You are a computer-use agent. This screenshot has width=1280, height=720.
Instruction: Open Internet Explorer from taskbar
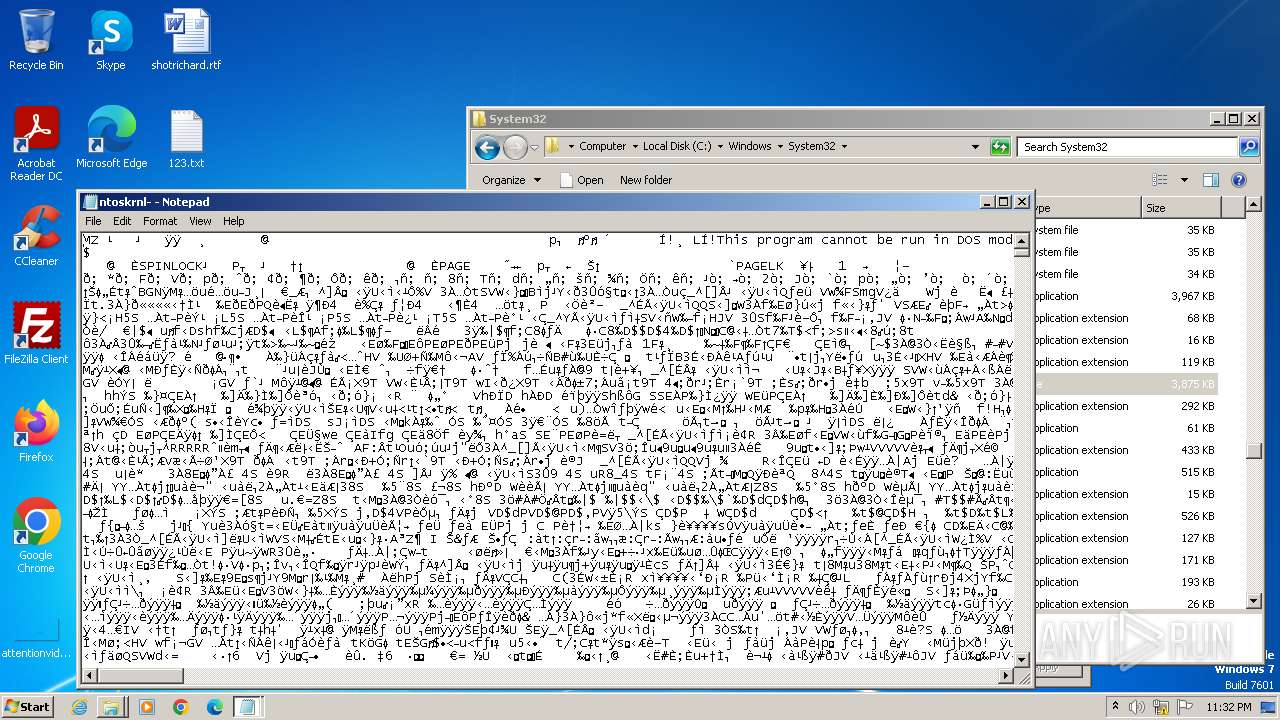click(80, 707)
